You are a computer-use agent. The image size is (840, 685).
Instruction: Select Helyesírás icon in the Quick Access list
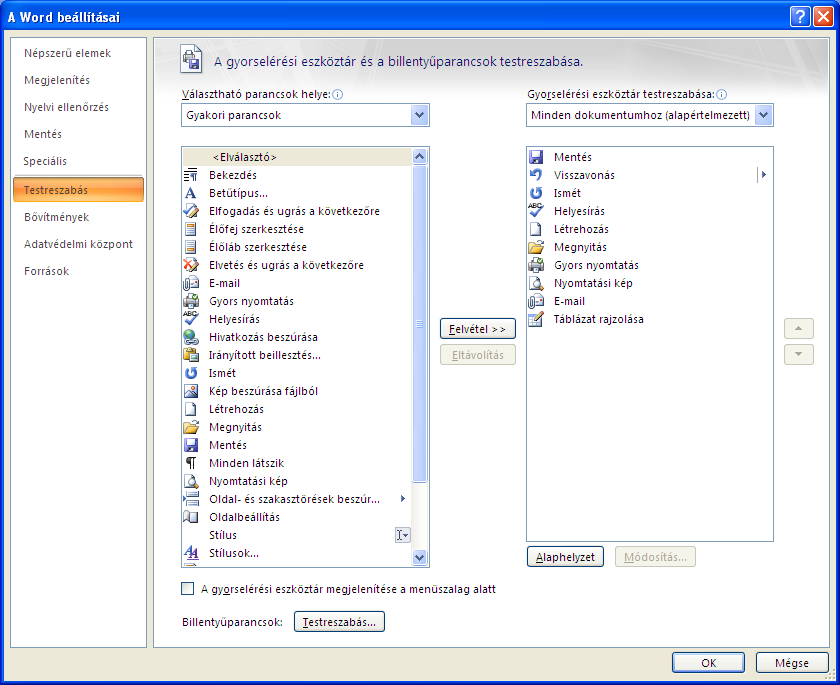pos(536,211)
